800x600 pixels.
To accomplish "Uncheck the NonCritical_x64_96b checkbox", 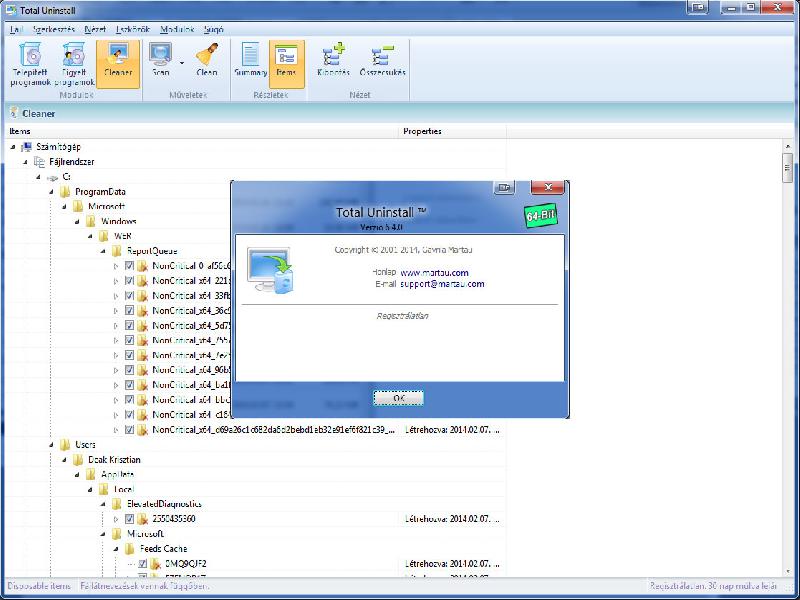I will [129, 370].
